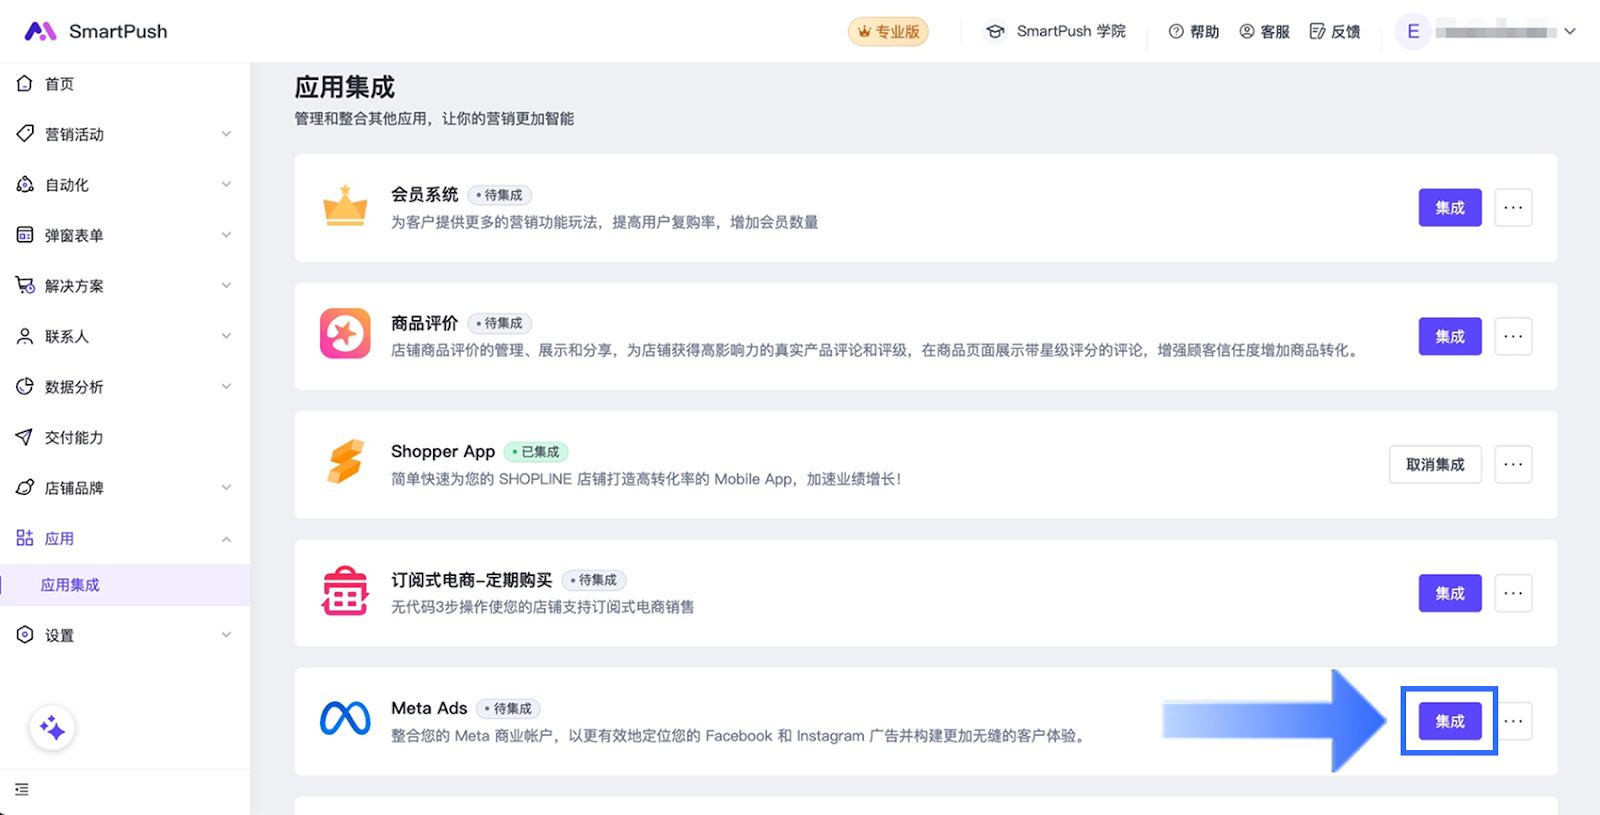Click the 会员系统 crown icon
Screen dimensions: 1600x815
click(345, 206)
